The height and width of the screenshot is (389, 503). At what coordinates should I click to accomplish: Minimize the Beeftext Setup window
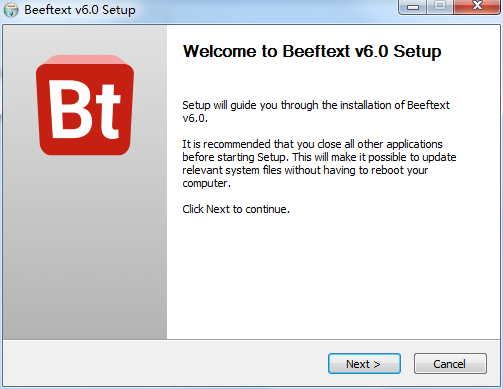pos(413,7)
